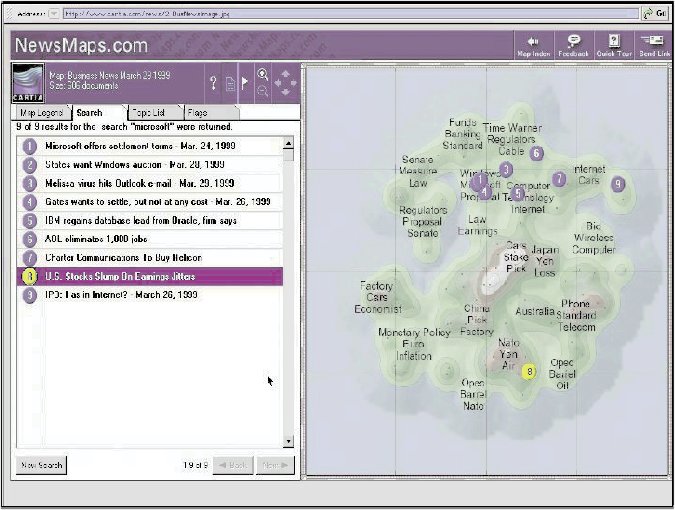Image resolution: width=675 pixels, height=510 pixels.
Task: Click map marker 5 near Technology
Action: coord(518,194)
